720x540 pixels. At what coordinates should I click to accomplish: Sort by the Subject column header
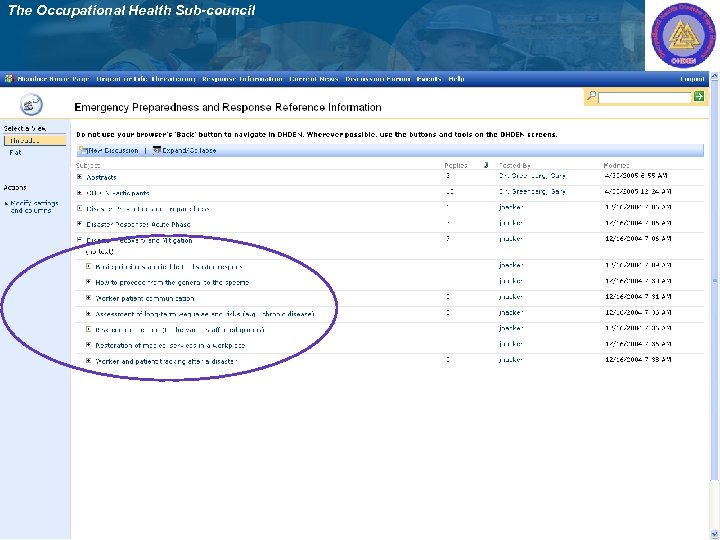point(88,165)
